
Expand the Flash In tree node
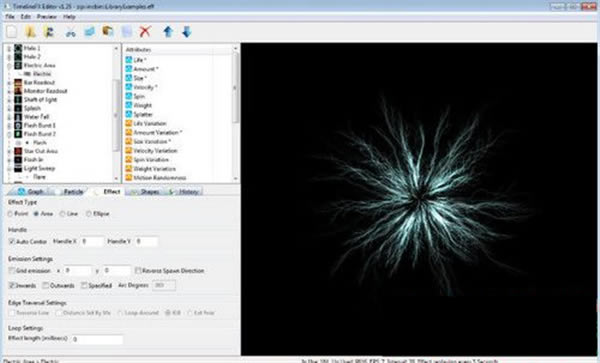coord(9,160)
